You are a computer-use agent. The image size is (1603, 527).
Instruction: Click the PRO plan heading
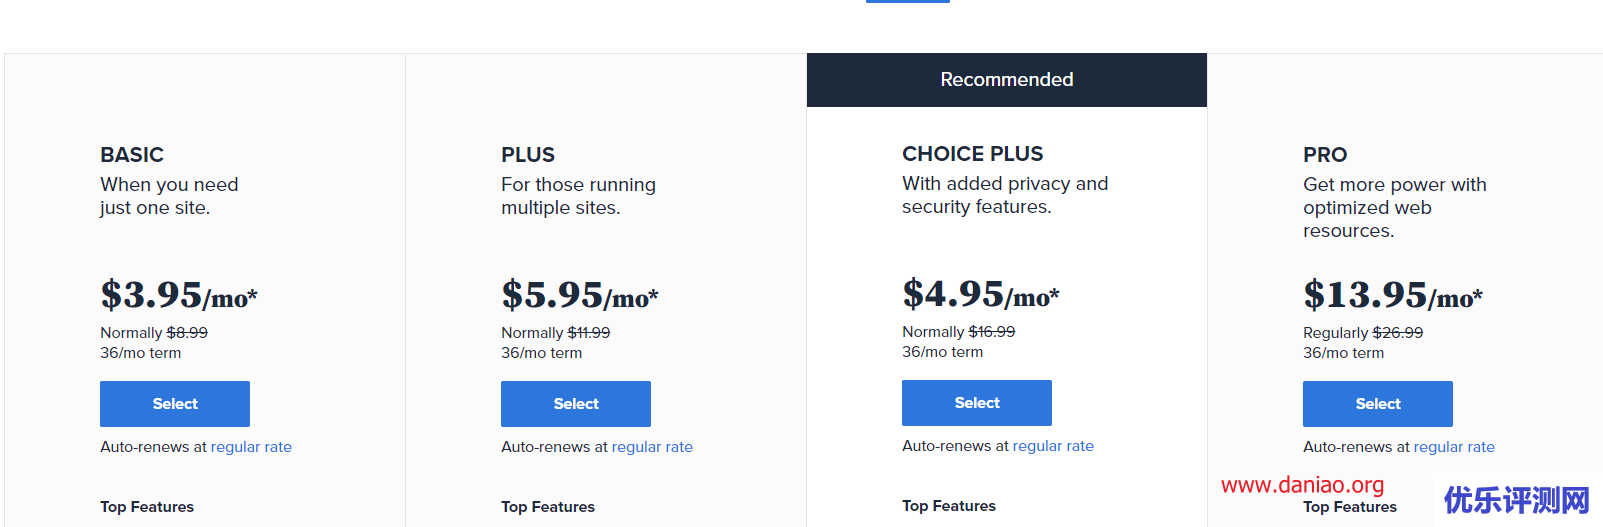coord(1325,155)
